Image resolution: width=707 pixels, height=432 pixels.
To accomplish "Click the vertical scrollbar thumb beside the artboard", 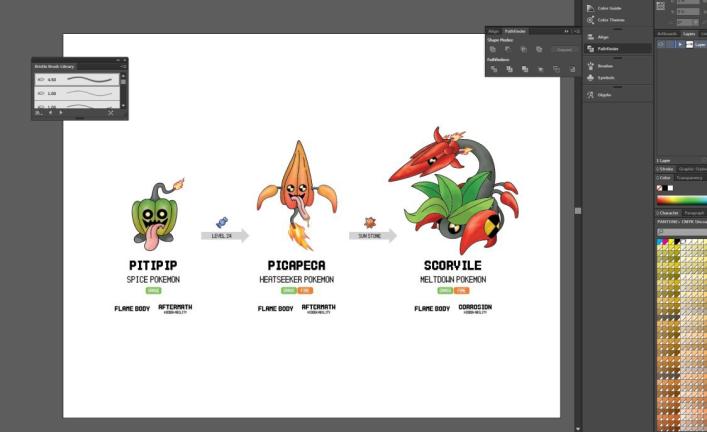I will 578,211.
